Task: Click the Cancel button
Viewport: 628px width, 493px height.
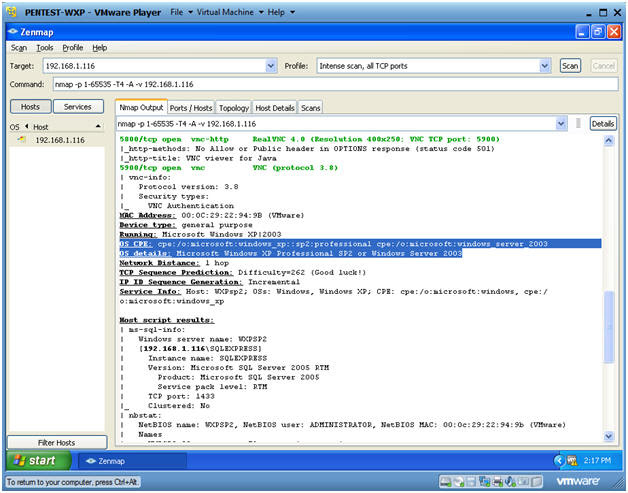Action: coord(604,66)
